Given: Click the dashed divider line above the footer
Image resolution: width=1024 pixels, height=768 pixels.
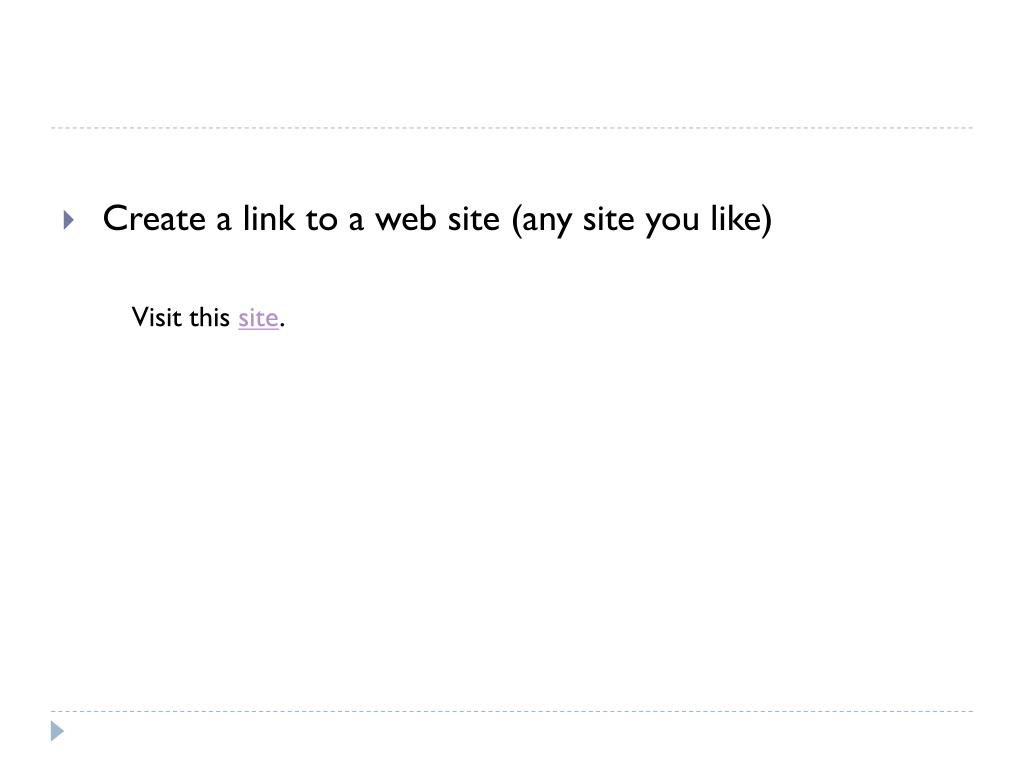Looking at the screenshot, I should click(512, 711).
